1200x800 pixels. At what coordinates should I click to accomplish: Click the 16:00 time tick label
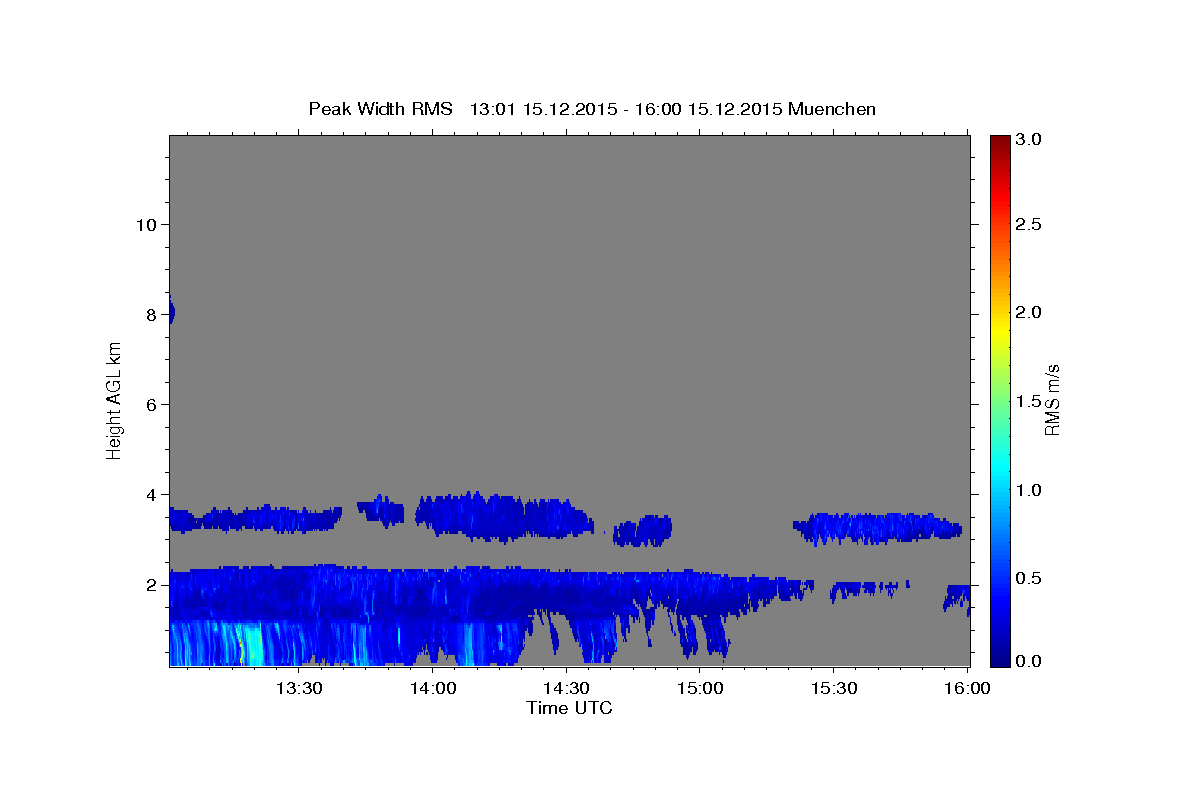pyautogui.click(x=967, y=688)
